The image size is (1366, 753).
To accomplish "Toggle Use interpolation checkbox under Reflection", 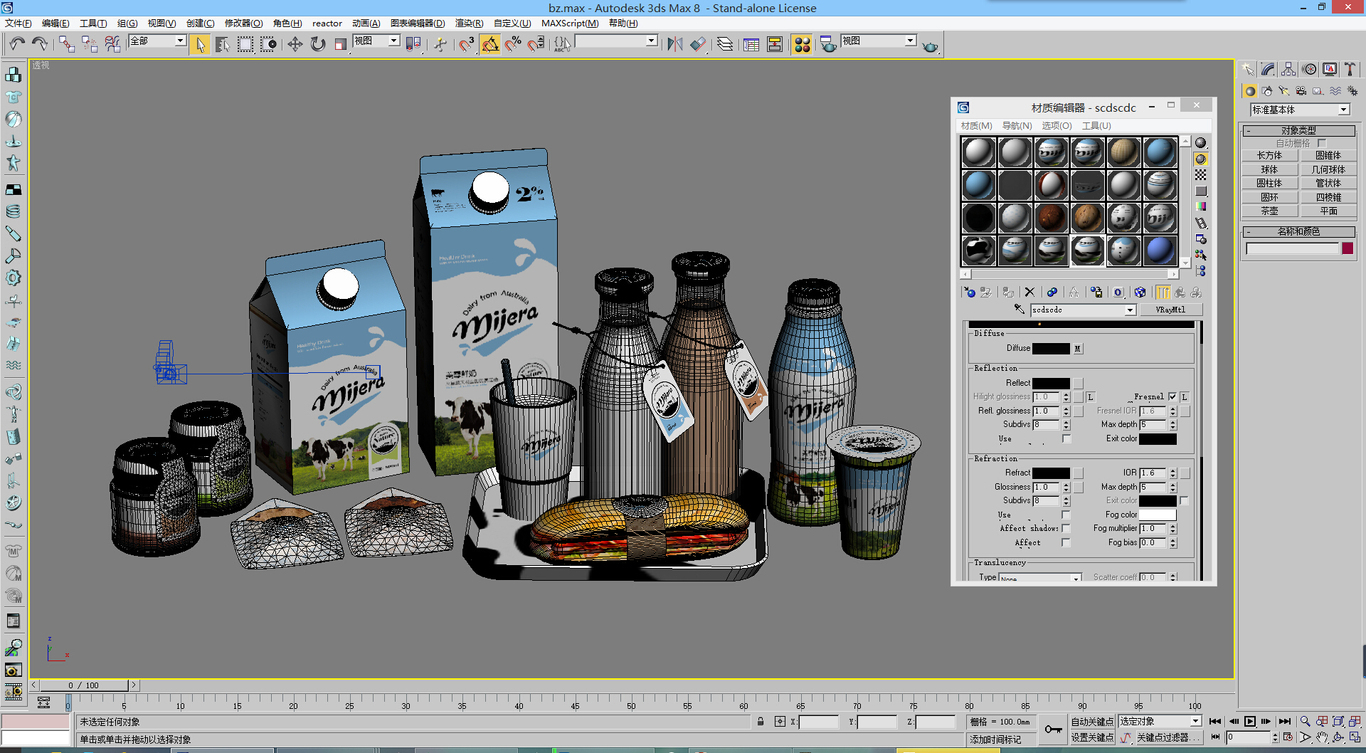I will pyautogui.click(x=1066, y=439).
